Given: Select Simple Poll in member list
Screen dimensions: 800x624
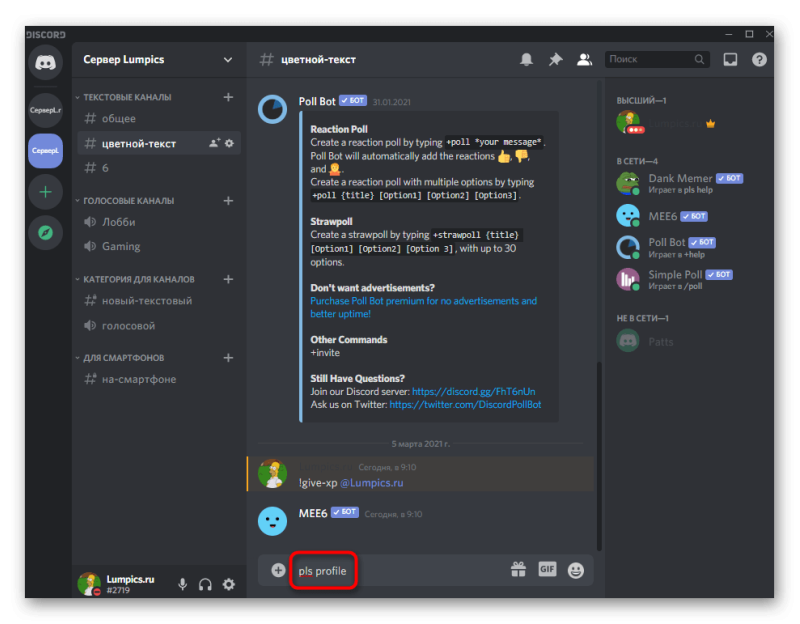Looking at the screenshot, I should click(x=687, y=280).
